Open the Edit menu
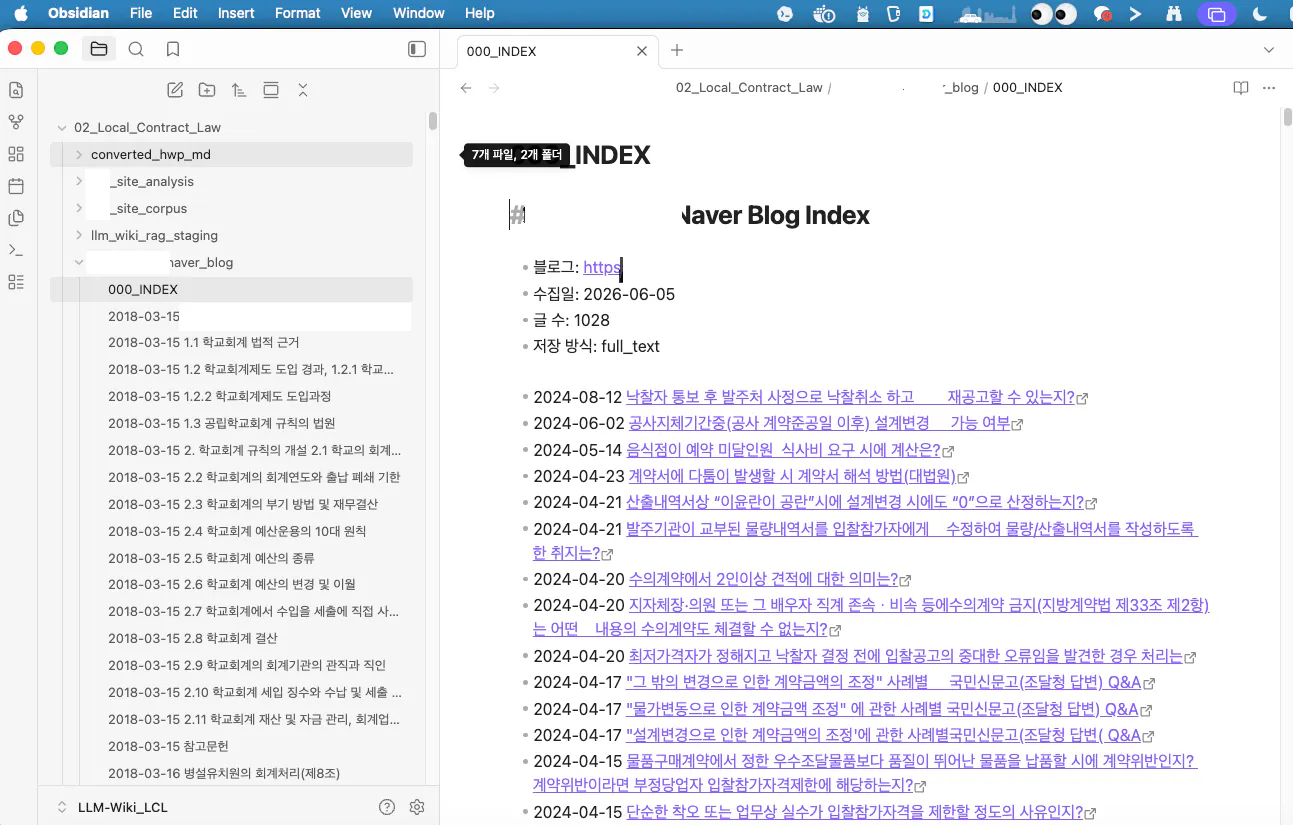The image size is (1293, 825). [185, 13]
